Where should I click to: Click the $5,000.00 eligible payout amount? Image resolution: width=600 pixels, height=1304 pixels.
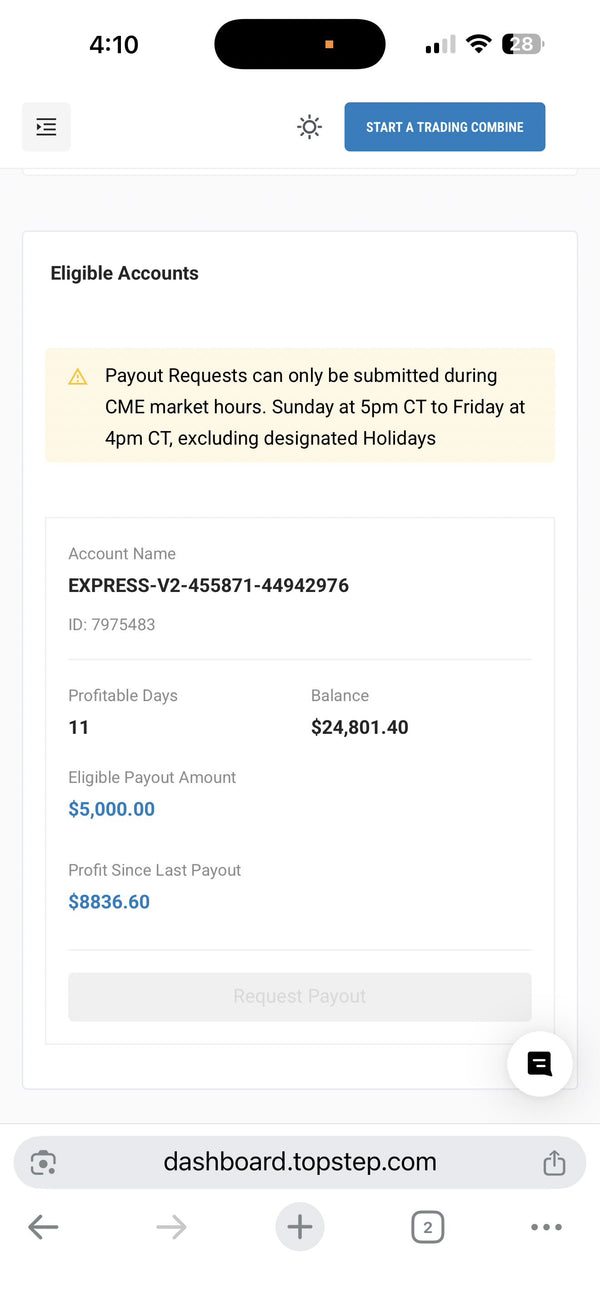click(x=111, y=809)
